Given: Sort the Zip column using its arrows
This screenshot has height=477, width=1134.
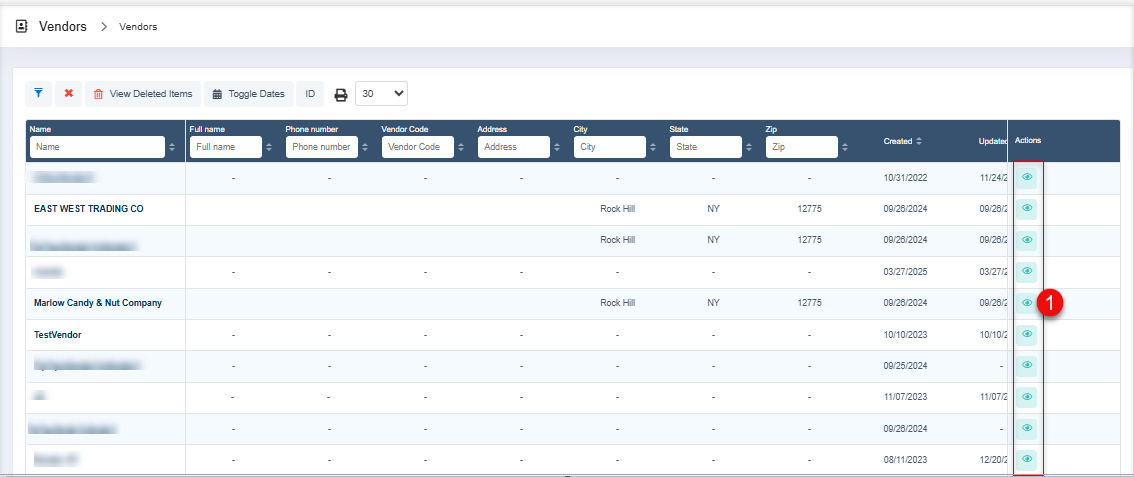Looking at the screenshot, I should (844, 147).
